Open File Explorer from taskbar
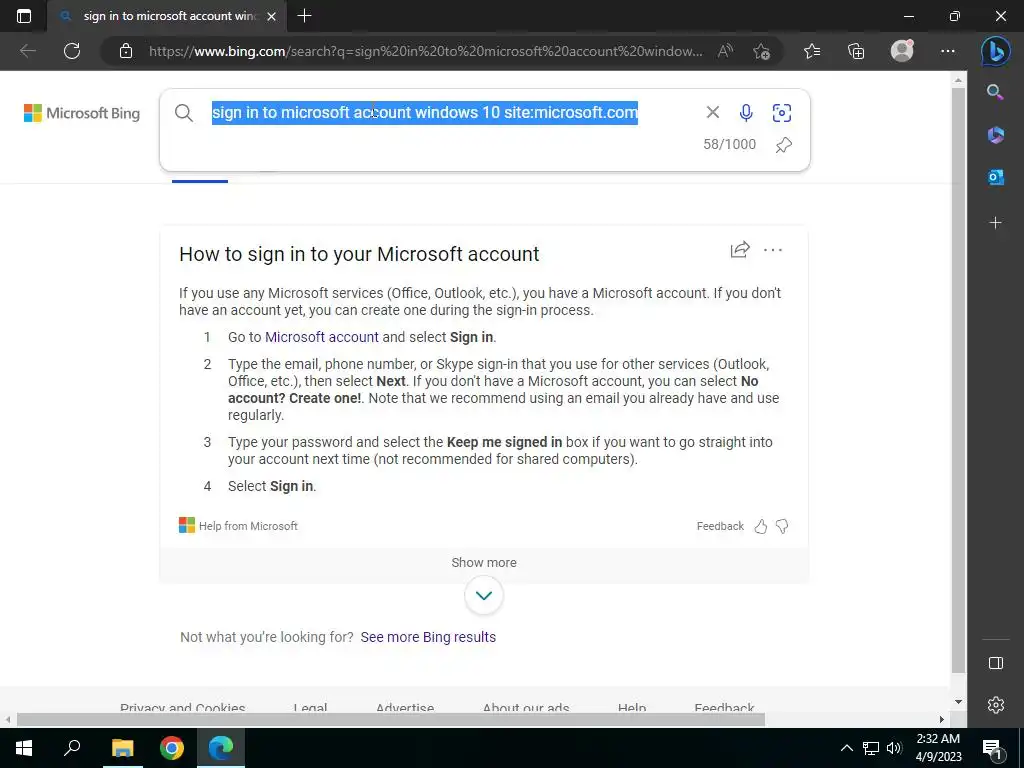This screenshot has height=768, width=1024. click(x=122, y=748)
